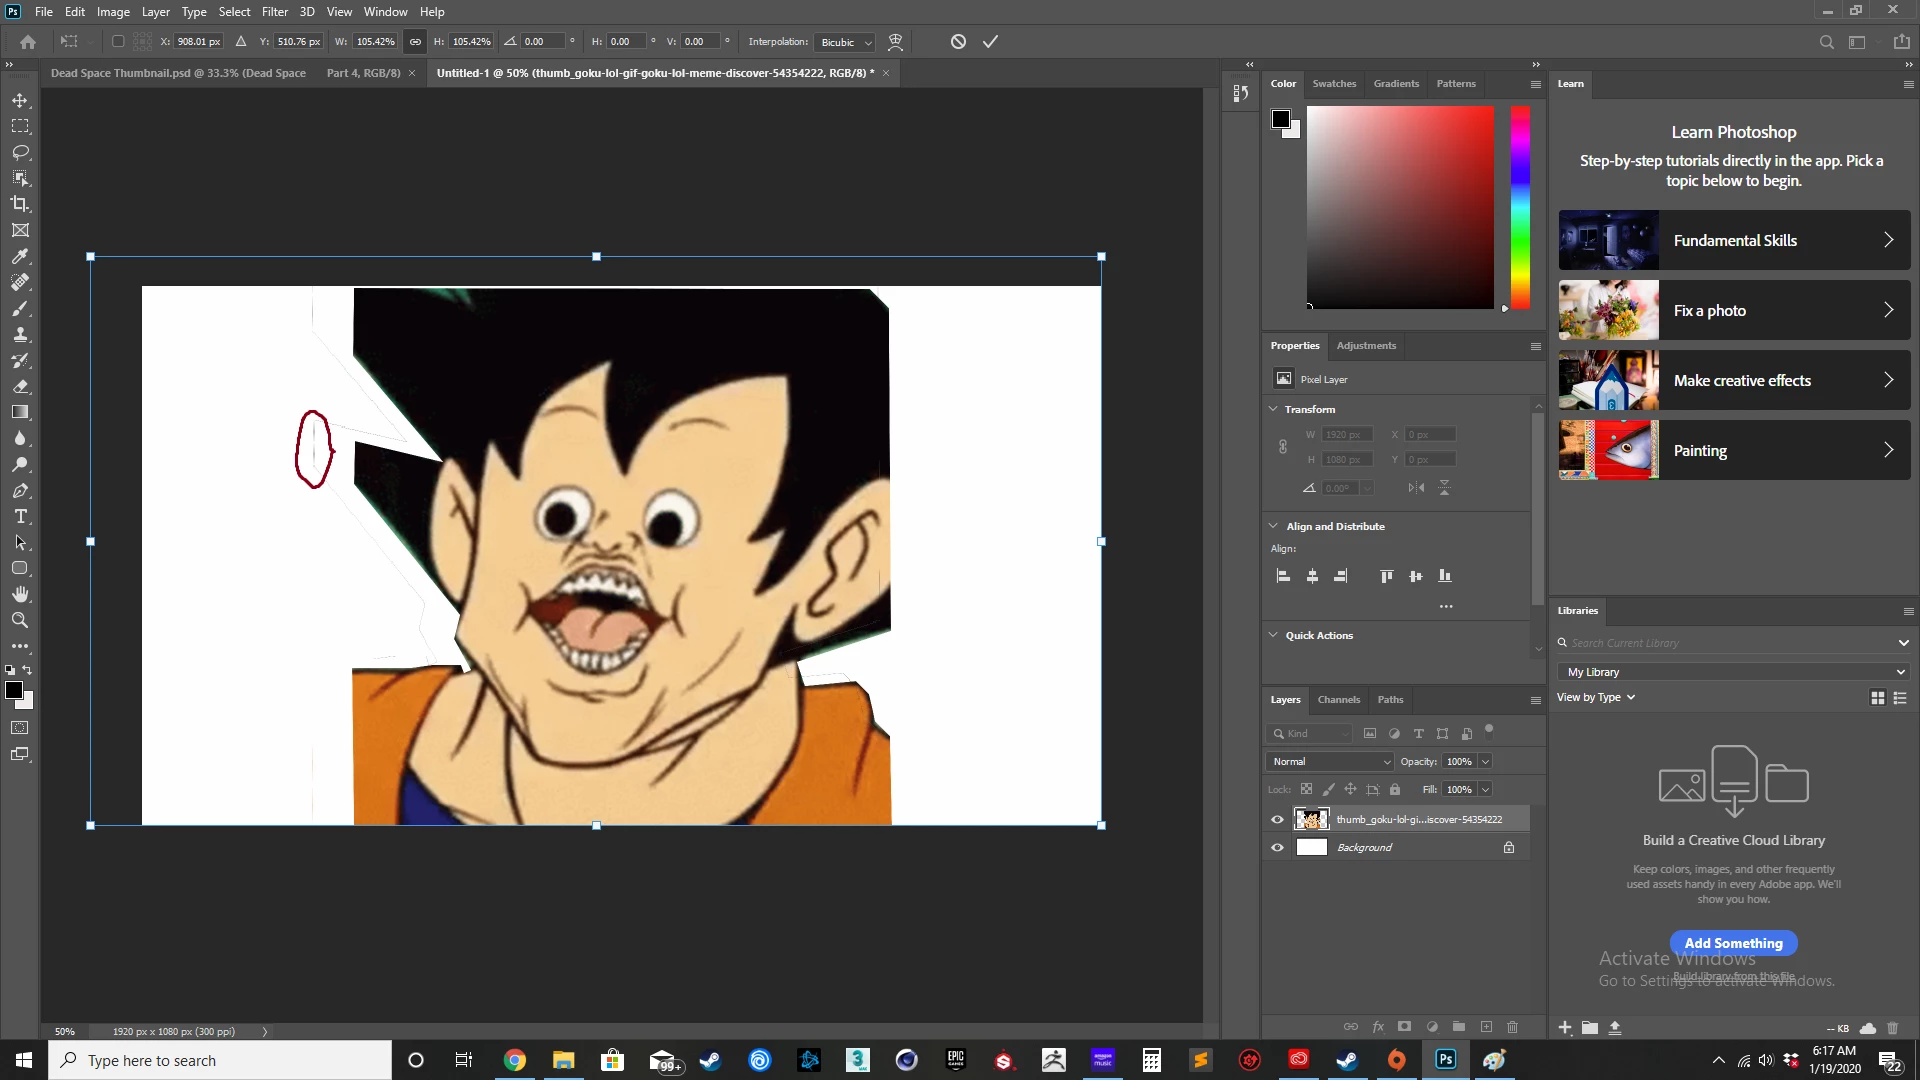Screen dimensions: 1920x1080
Task: Select the Crop tool
Action: [20, 204]
